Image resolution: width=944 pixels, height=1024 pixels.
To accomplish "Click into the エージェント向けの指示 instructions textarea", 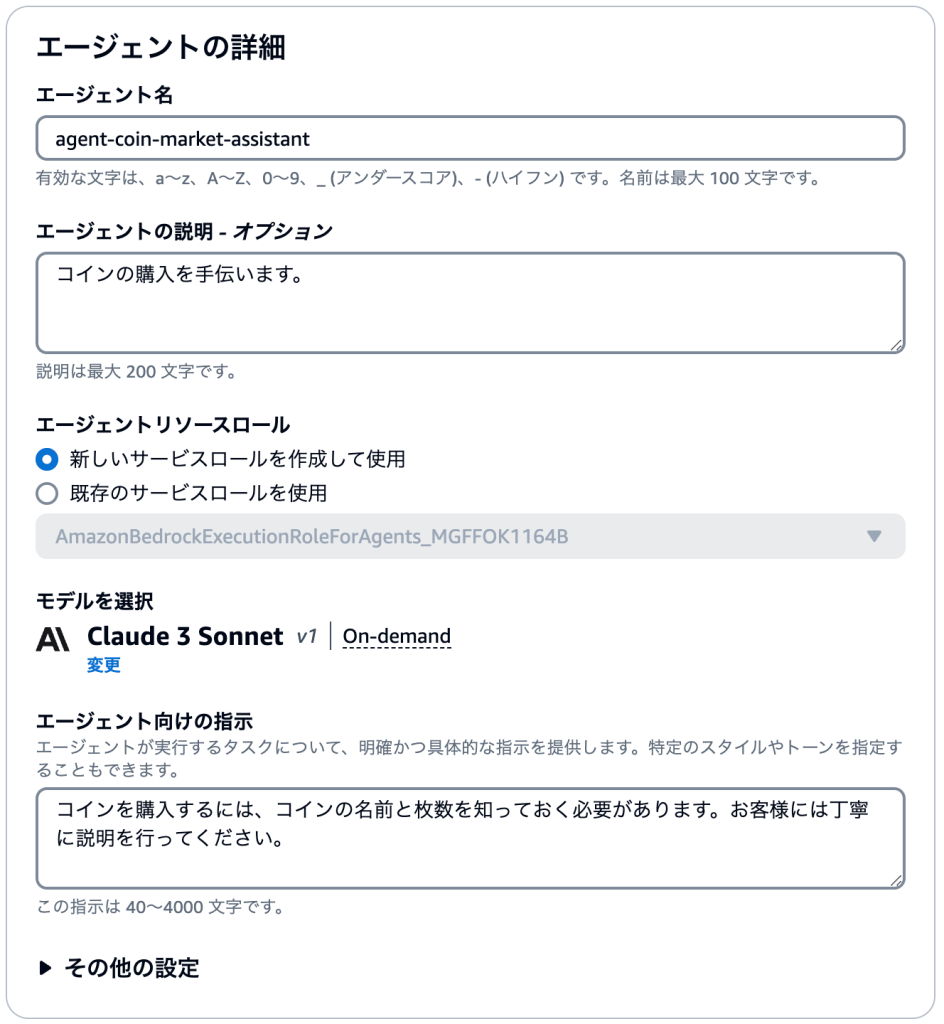I will point(470,839).
